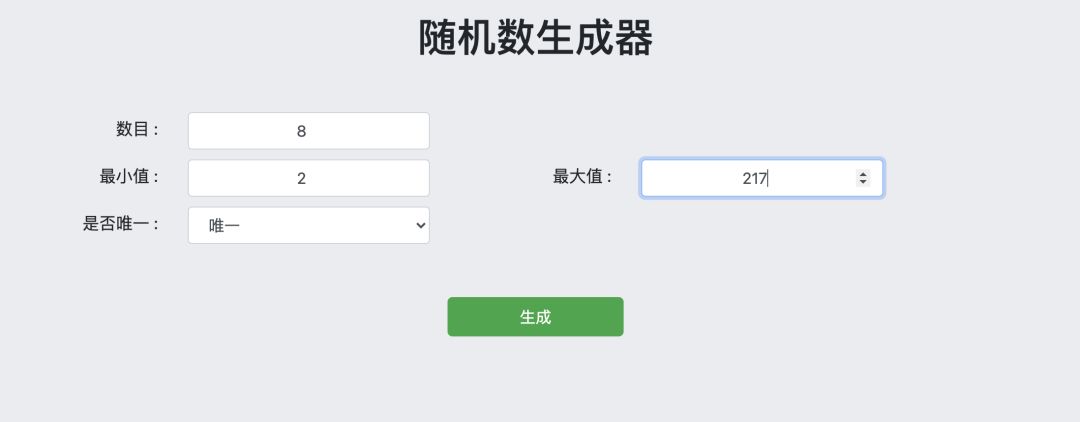This screenshot has width=1080, height=422.
Task: Click the 生成 text on the button
Action: click(535, 317)
